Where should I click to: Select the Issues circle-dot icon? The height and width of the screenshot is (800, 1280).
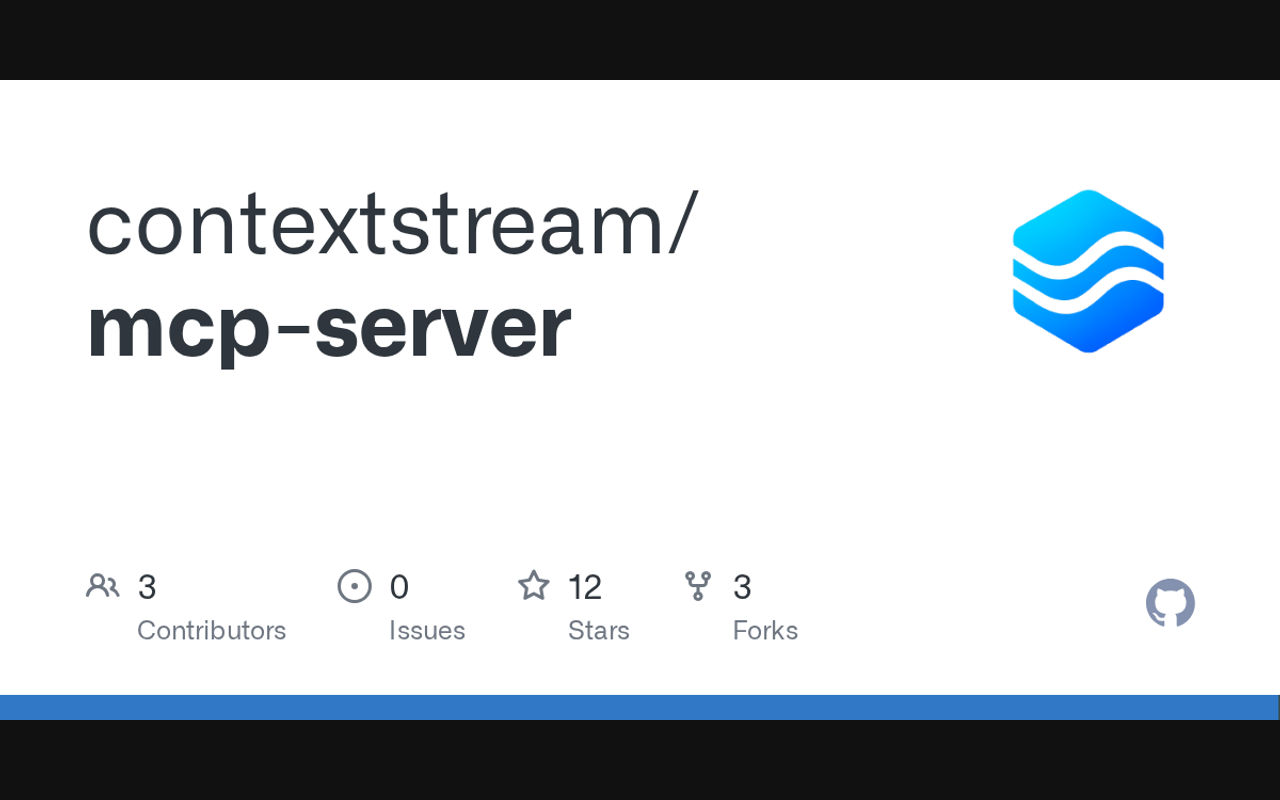pos(354,586)
